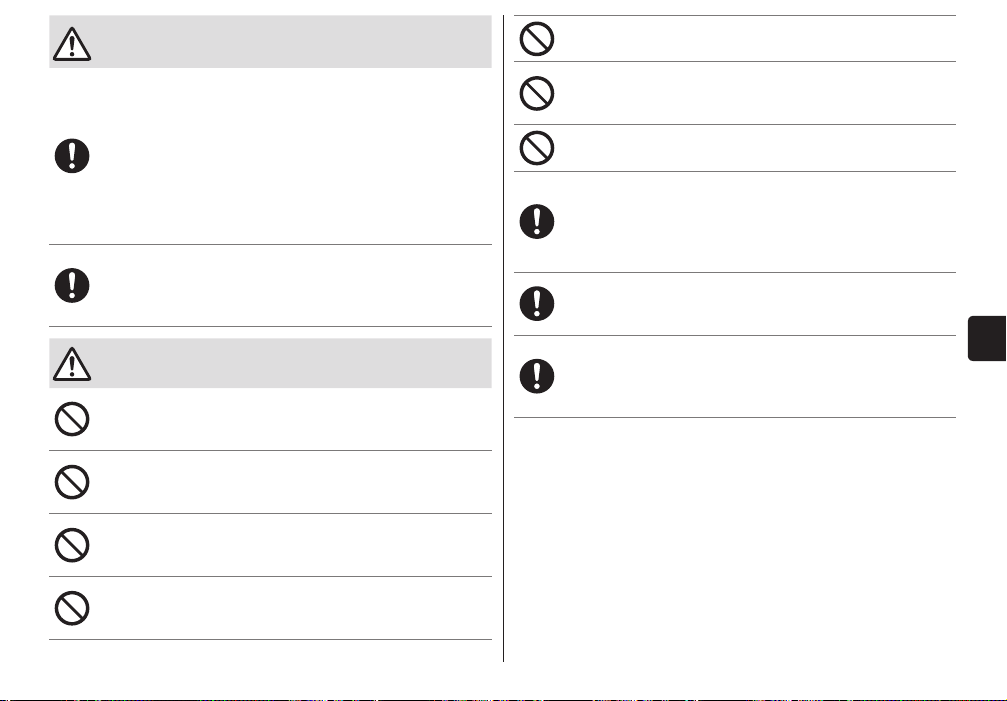
Task: Click the last prohibition icon in left column
Action: click(72, 608)
